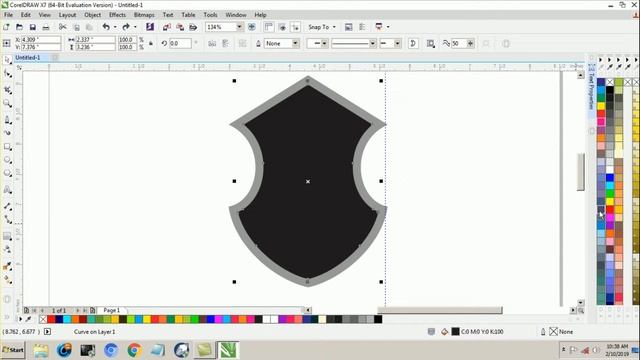Select the Page 1 tab
The width and height of the screenshot is (640, 360).
click(111, 310)
